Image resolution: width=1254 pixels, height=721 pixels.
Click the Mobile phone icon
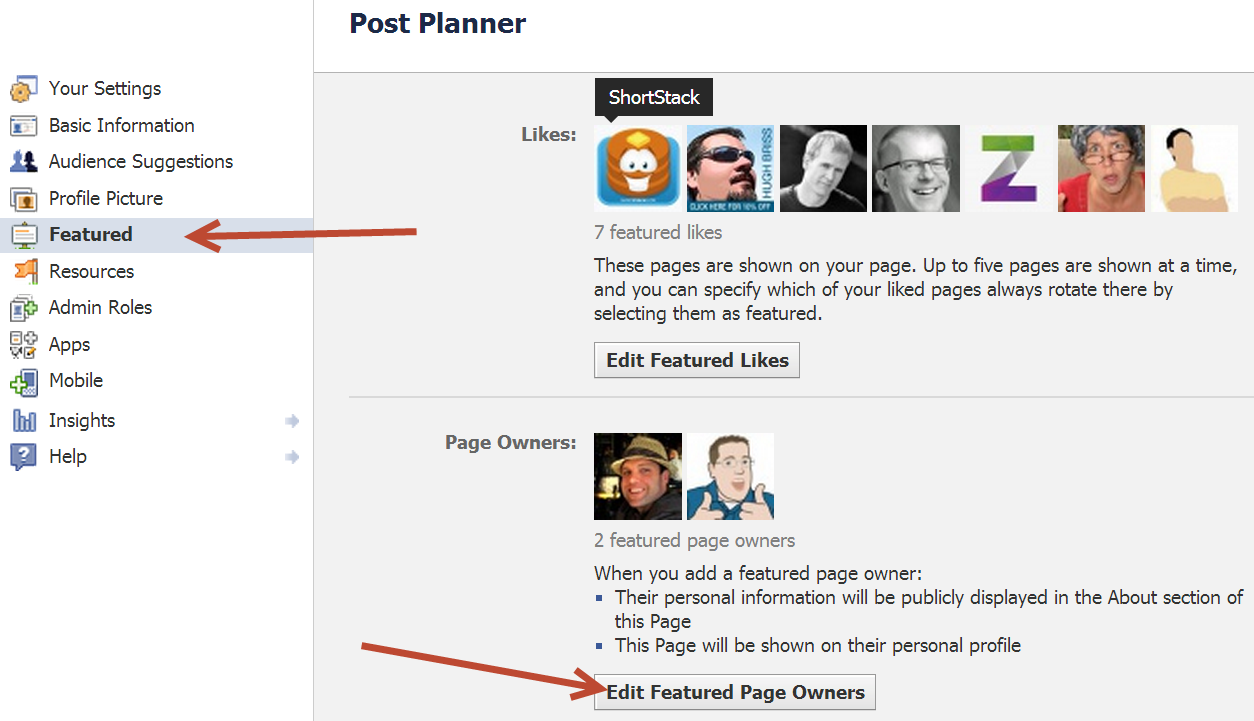pos(23,381)
